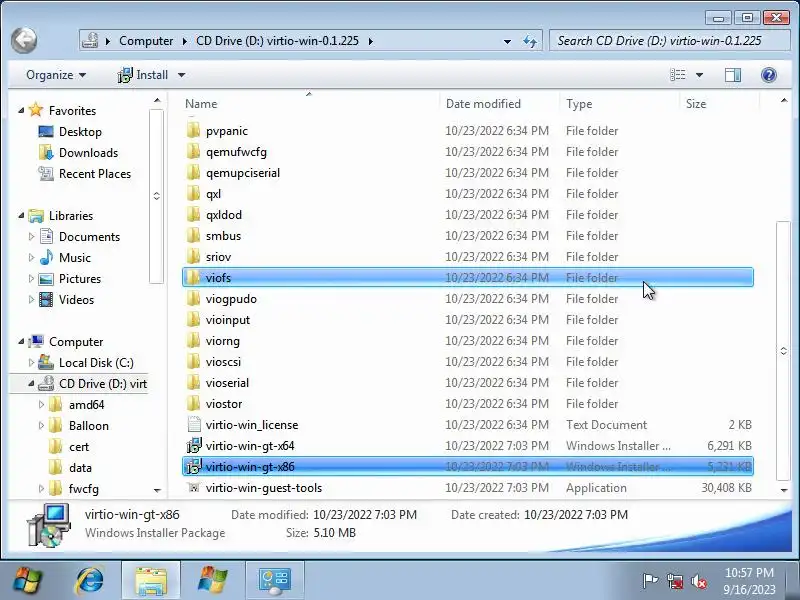The width and height of the screenshot is (800, 600).
Task: Select the viogpudo folder
Action: click(231, 298)
